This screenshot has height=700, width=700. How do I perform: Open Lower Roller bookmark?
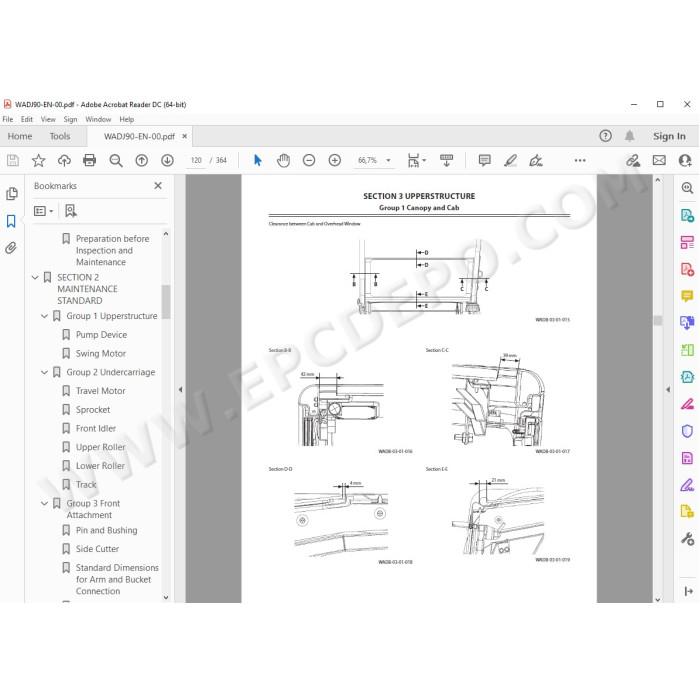(100, 466)
